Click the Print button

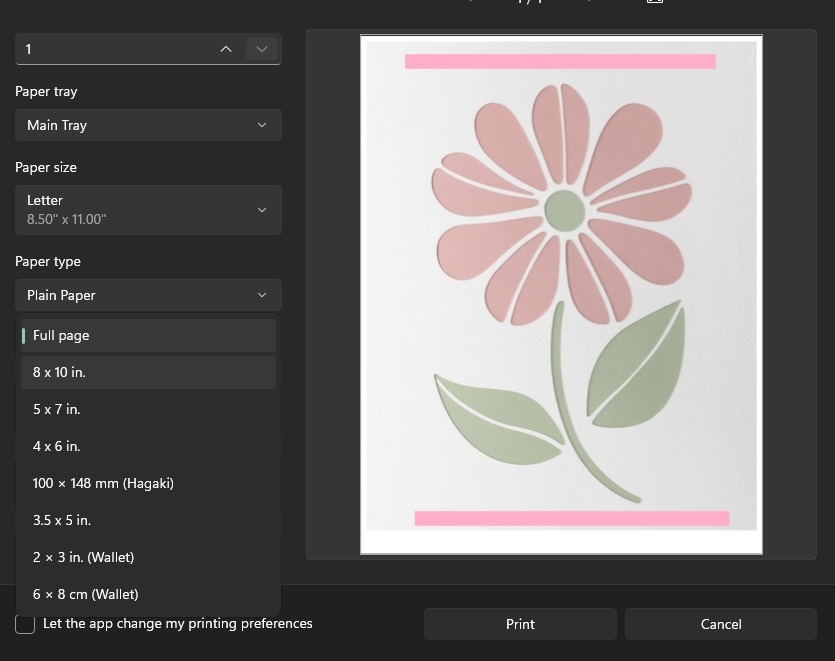click(x=520, y=624)
